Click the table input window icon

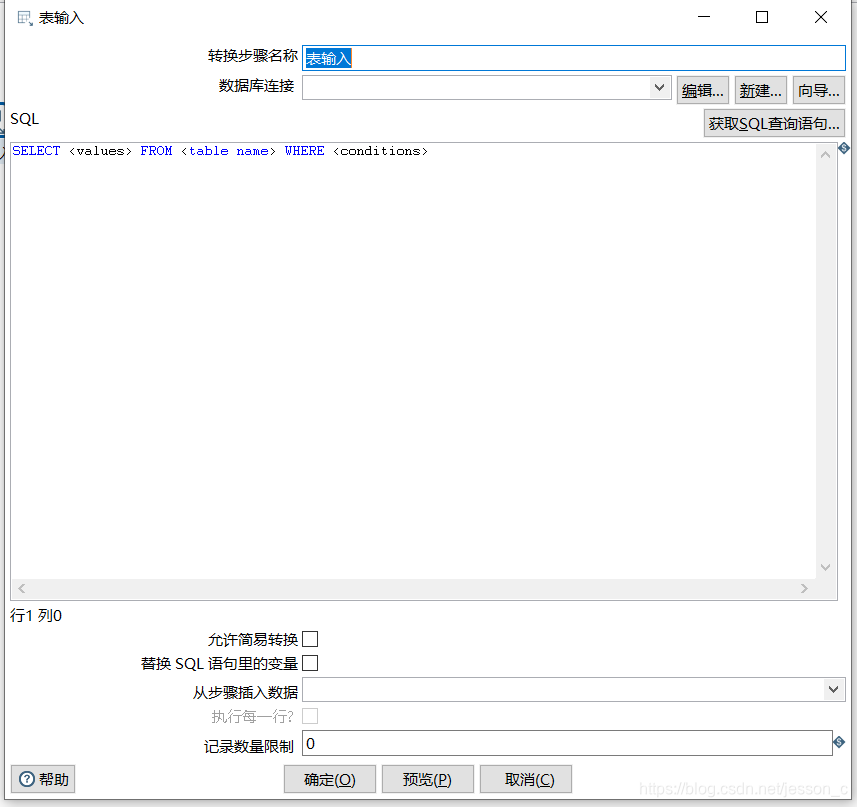coord(25,18)
